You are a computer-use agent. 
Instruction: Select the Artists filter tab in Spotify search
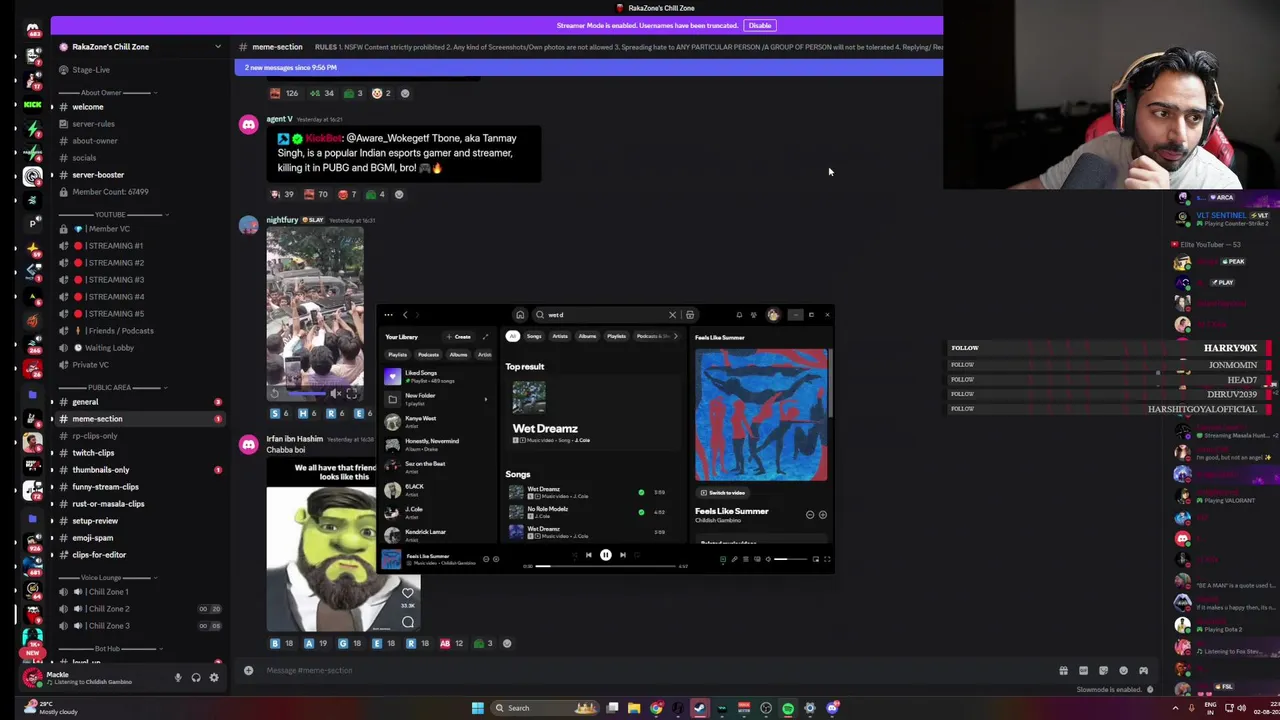560,337
